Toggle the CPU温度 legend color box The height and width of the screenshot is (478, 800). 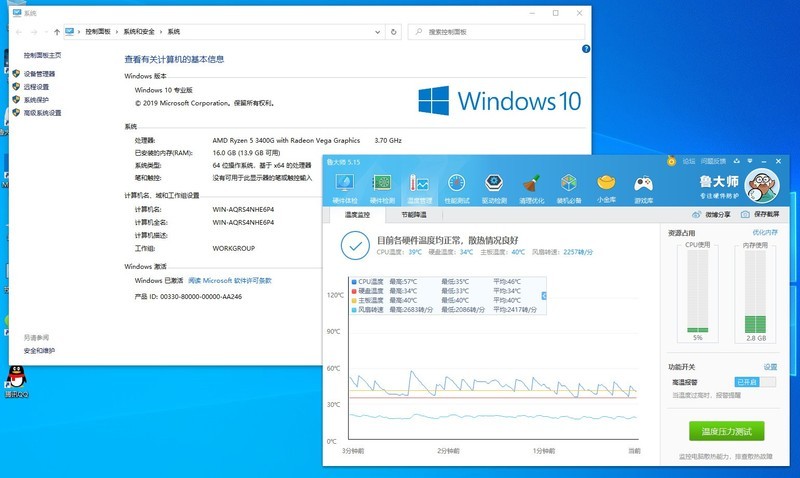(354, 282)
